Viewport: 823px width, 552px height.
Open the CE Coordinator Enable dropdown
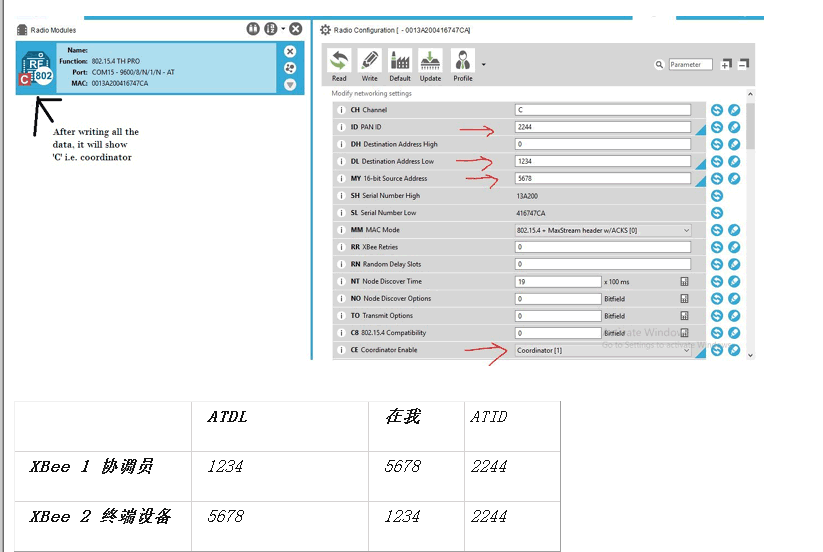603,350
